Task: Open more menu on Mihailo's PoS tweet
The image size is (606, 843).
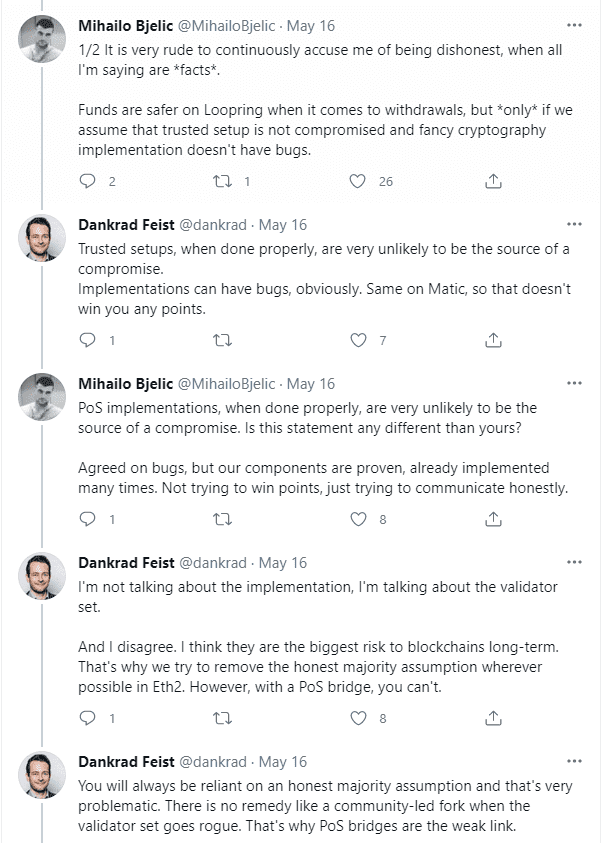Action: 574,383
